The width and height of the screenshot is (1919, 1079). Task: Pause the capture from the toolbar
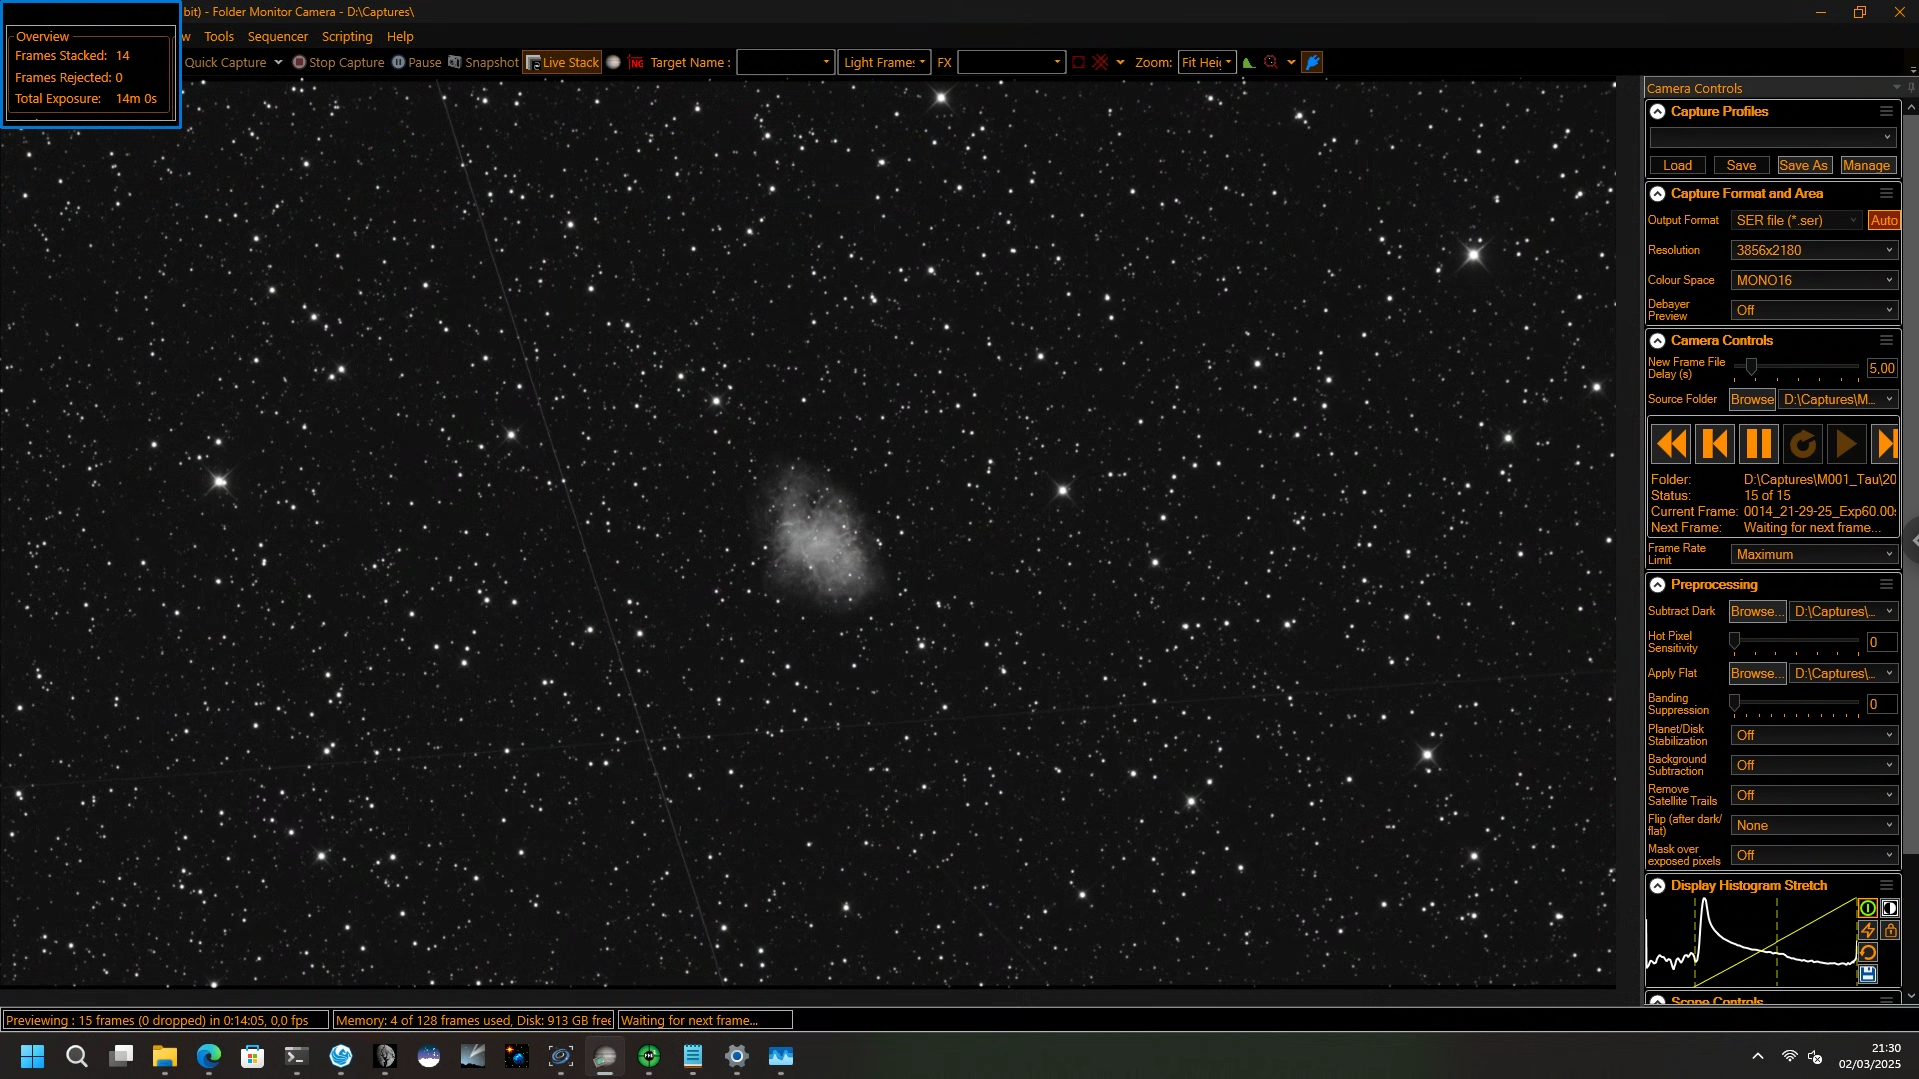click(x=416, y=62)
